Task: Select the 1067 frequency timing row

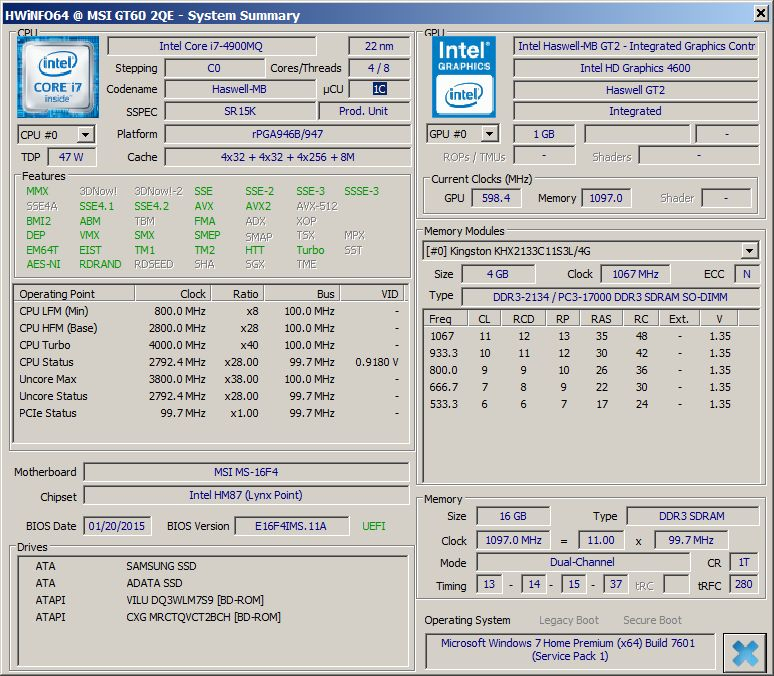Action: tap(590, 336)
